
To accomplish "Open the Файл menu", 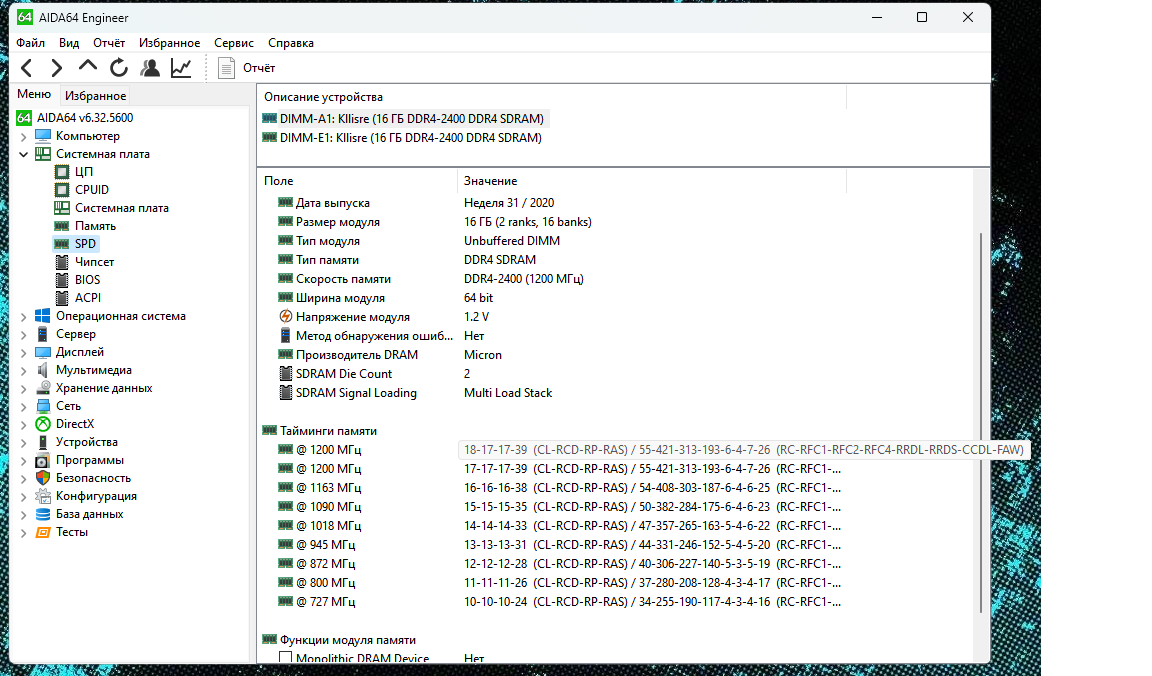I will (x=31, y=43).
